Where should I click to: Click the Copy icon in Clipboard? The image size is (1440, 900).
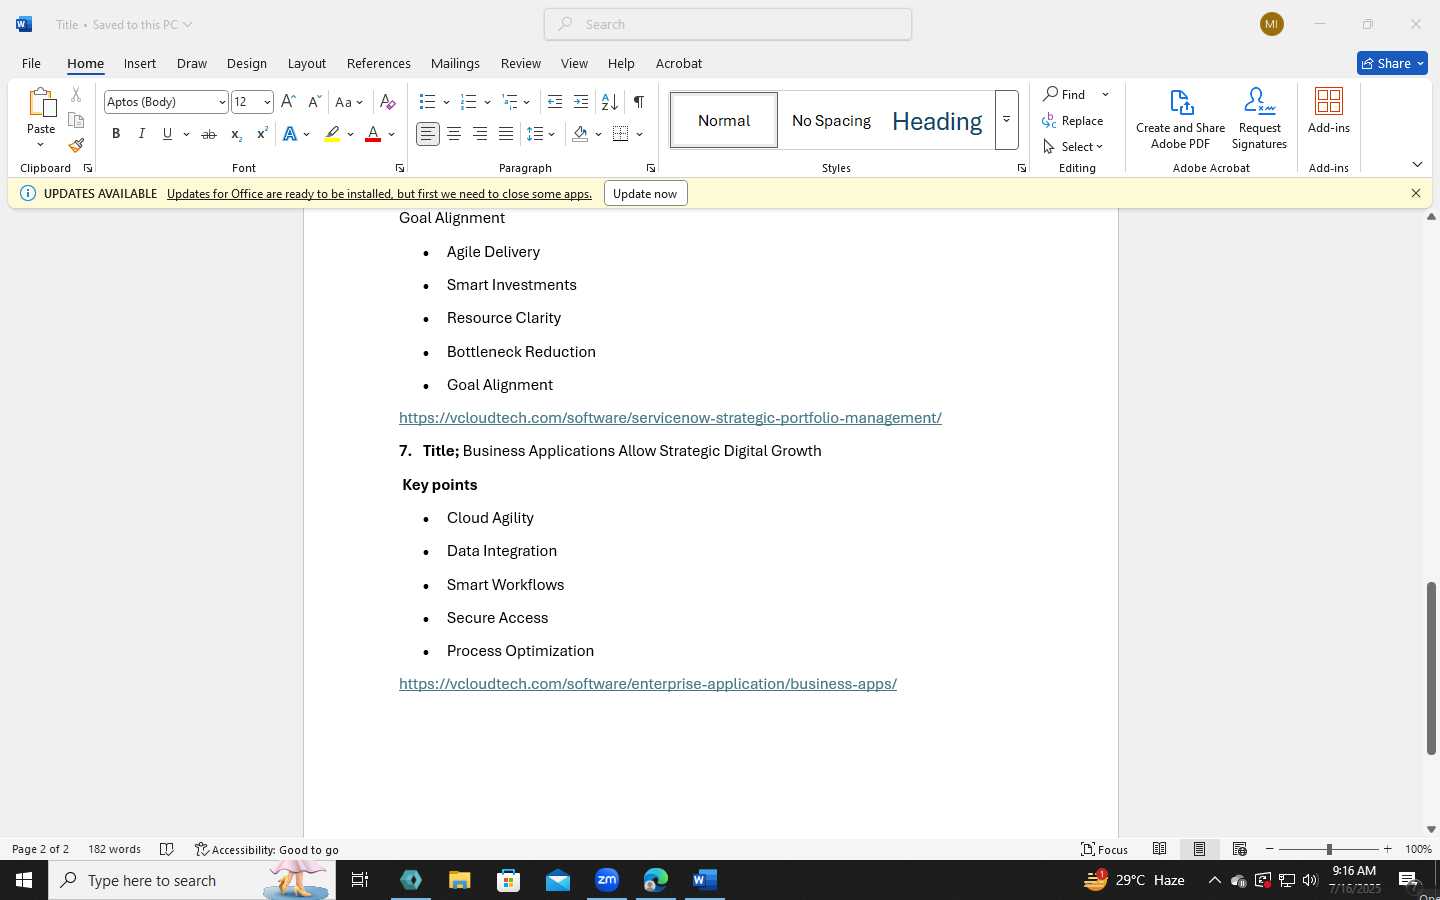(76, 120)
